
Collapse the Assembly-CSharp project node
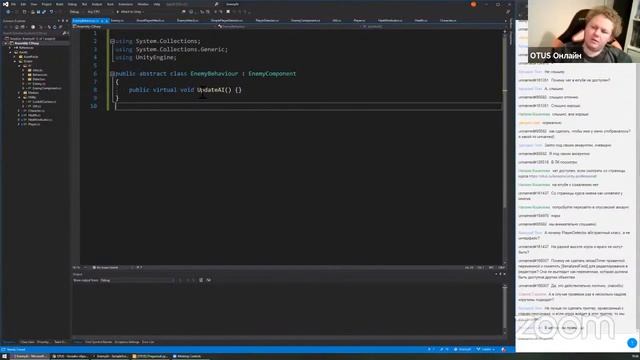click(6, 43)
